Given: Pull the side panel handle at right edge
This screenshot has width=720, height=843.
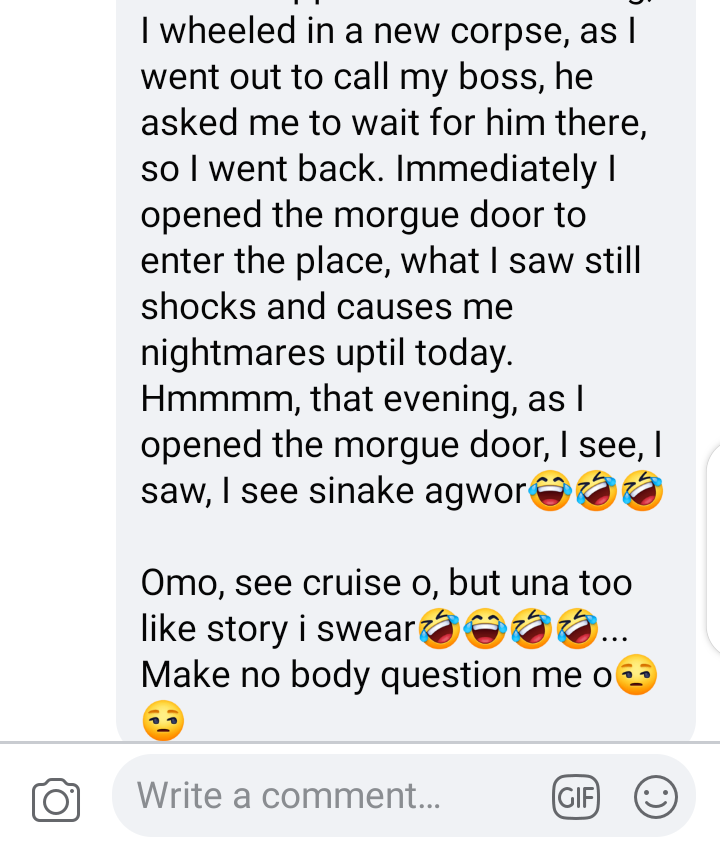Looking at the screenshot, I should pos(714,549).
